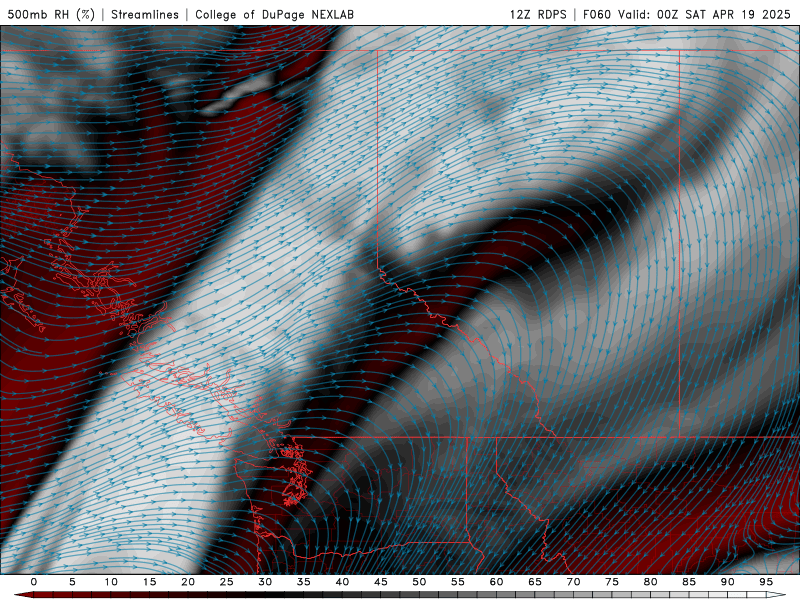Select the '30' value on the colorbar scale
Screen dimensions: 800x600
[x=265, y=582]
